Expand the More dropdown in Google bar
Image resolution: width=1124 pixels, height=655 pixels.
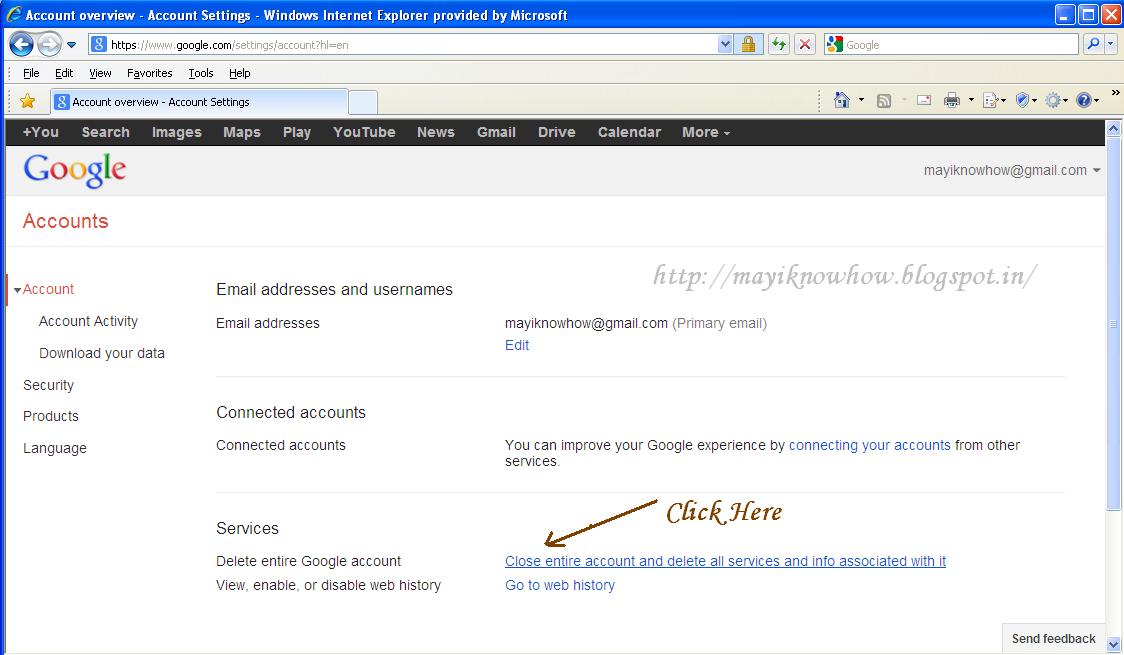tap(705, 133)
